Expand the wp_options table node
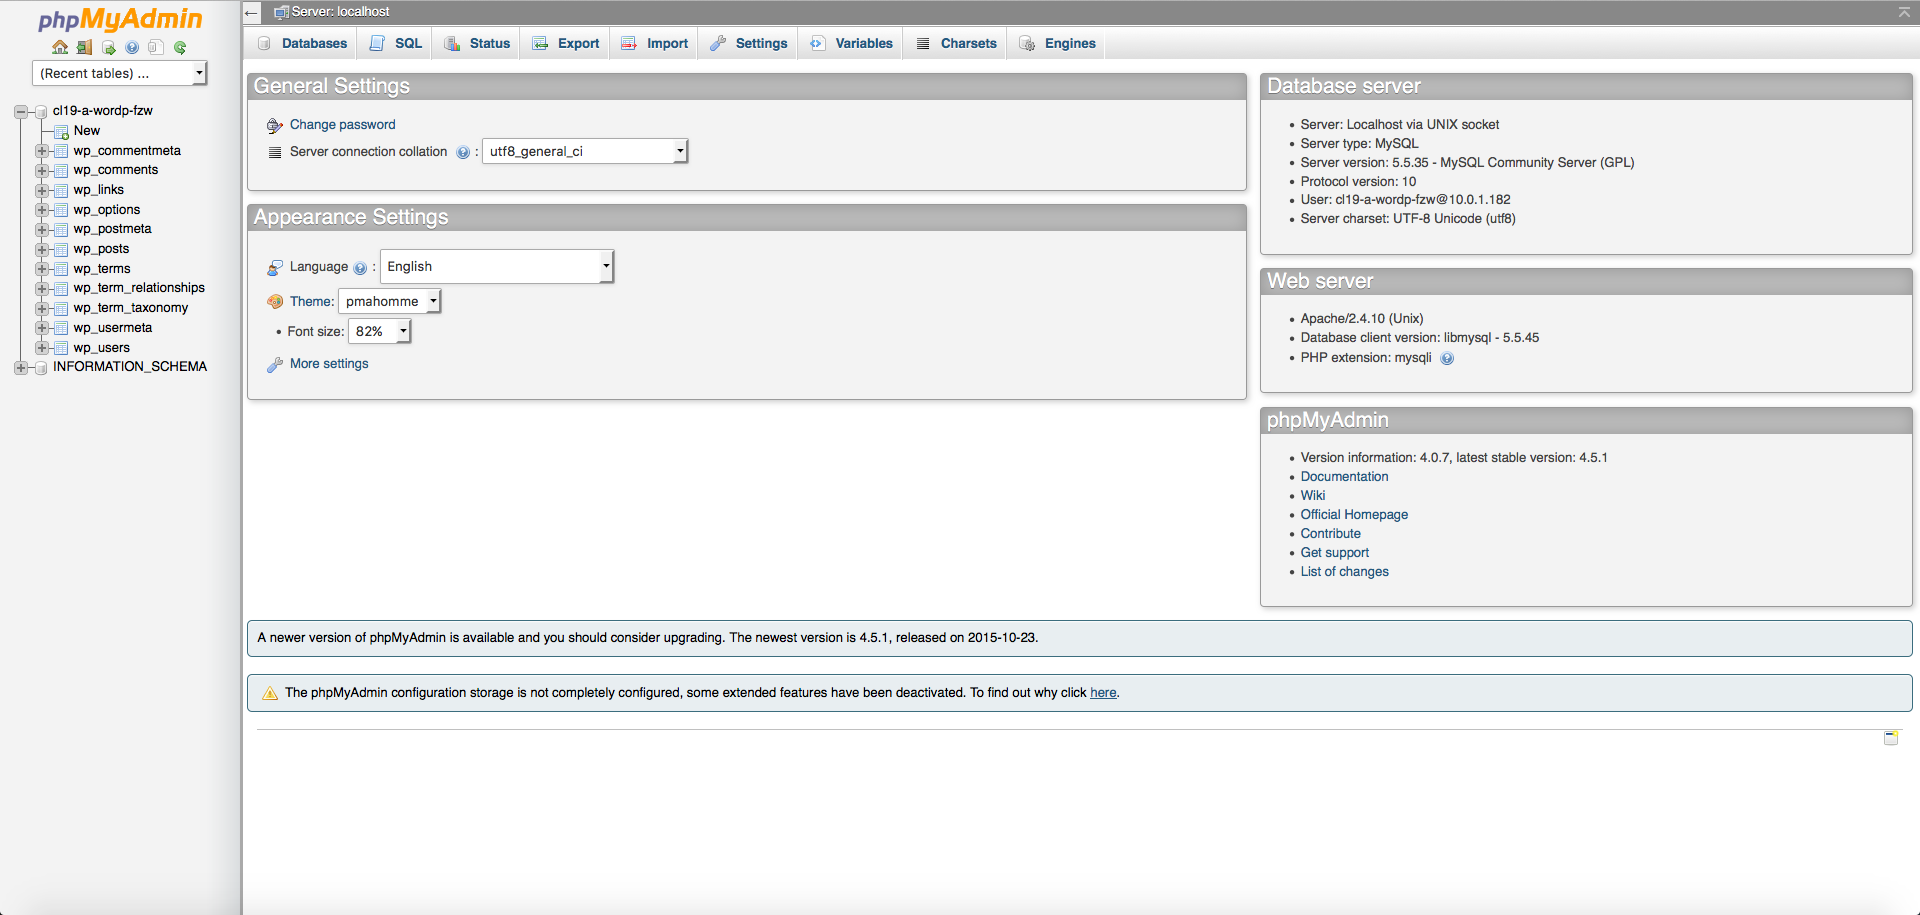This screenshot has width=1920, height=915. (x=42, y=210)
